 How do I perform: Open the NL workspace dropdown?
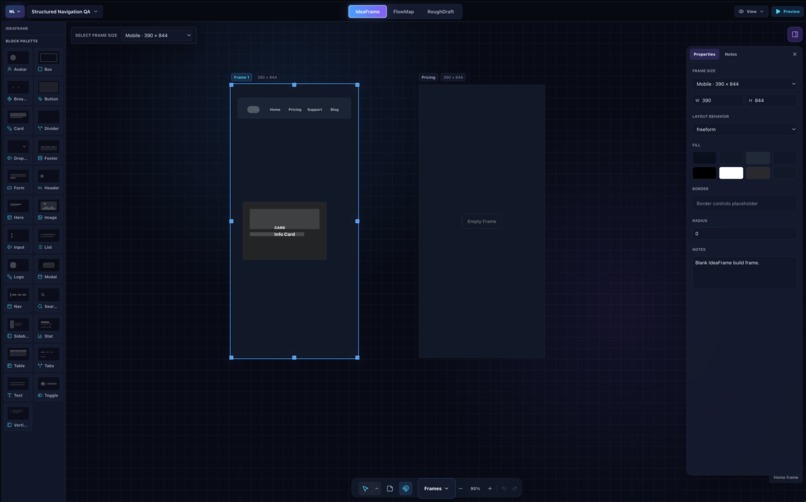point(15,11)
